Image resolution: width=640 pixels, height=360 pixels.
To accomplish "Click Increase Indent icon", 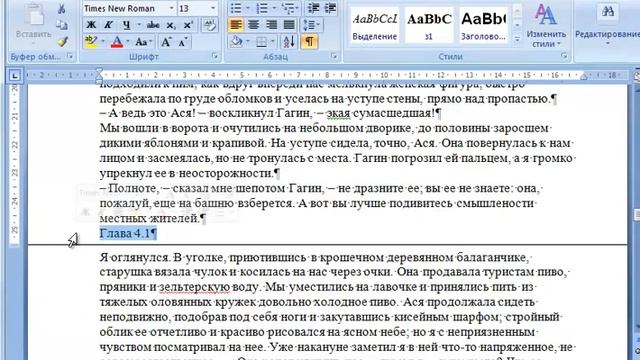I will [x=330, y=8].
